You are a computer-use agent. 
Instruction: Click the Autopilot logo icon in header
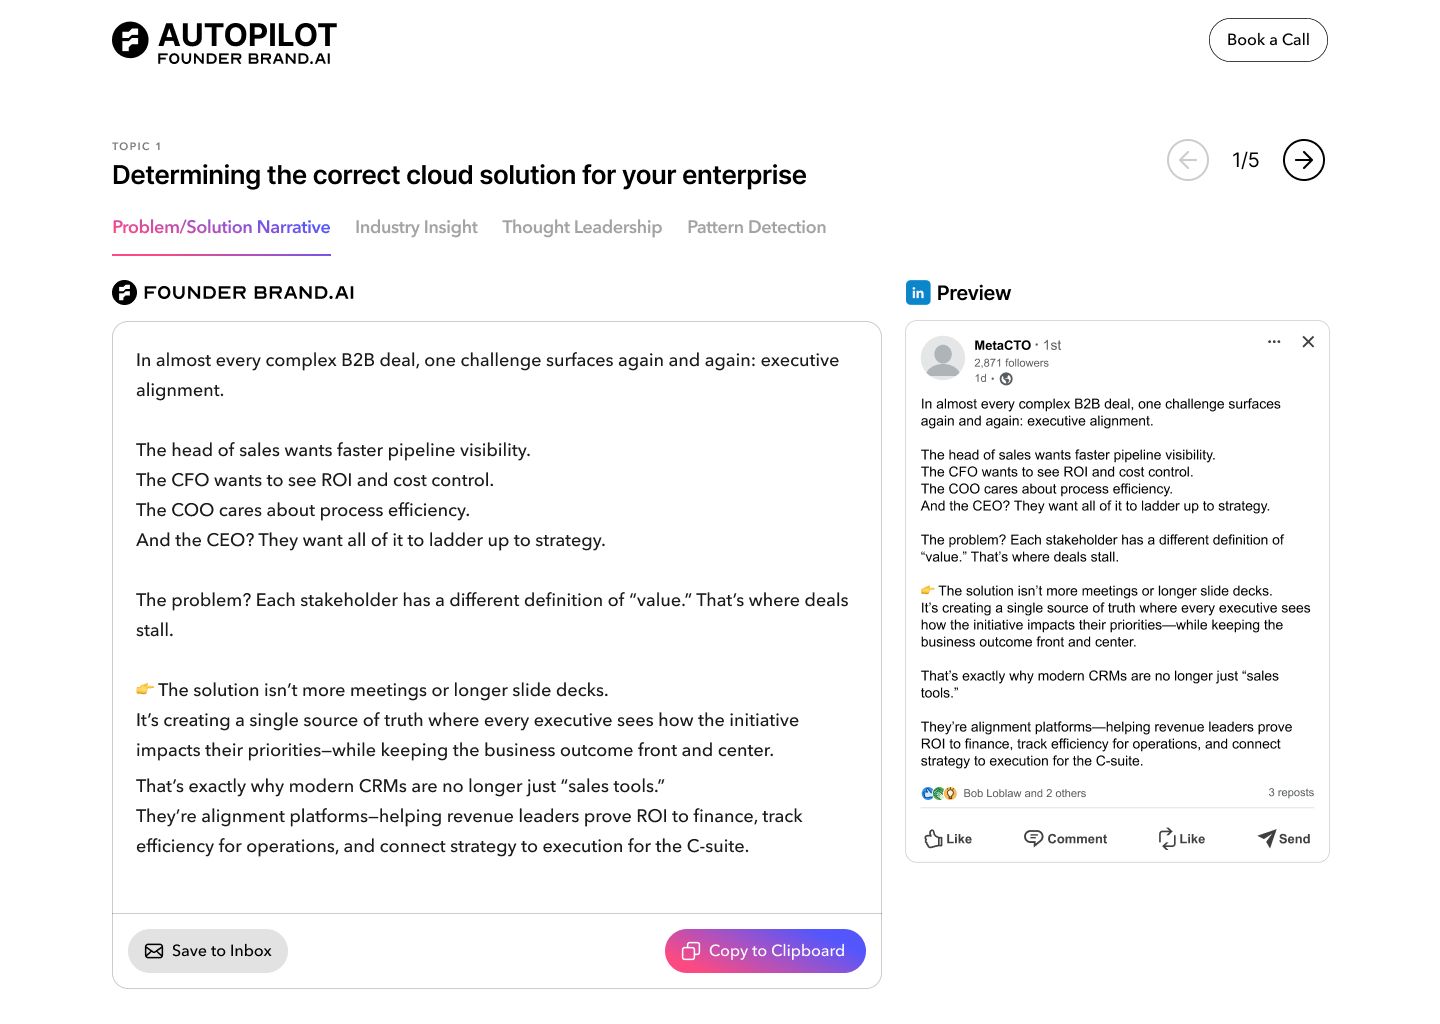pos(130,40)
